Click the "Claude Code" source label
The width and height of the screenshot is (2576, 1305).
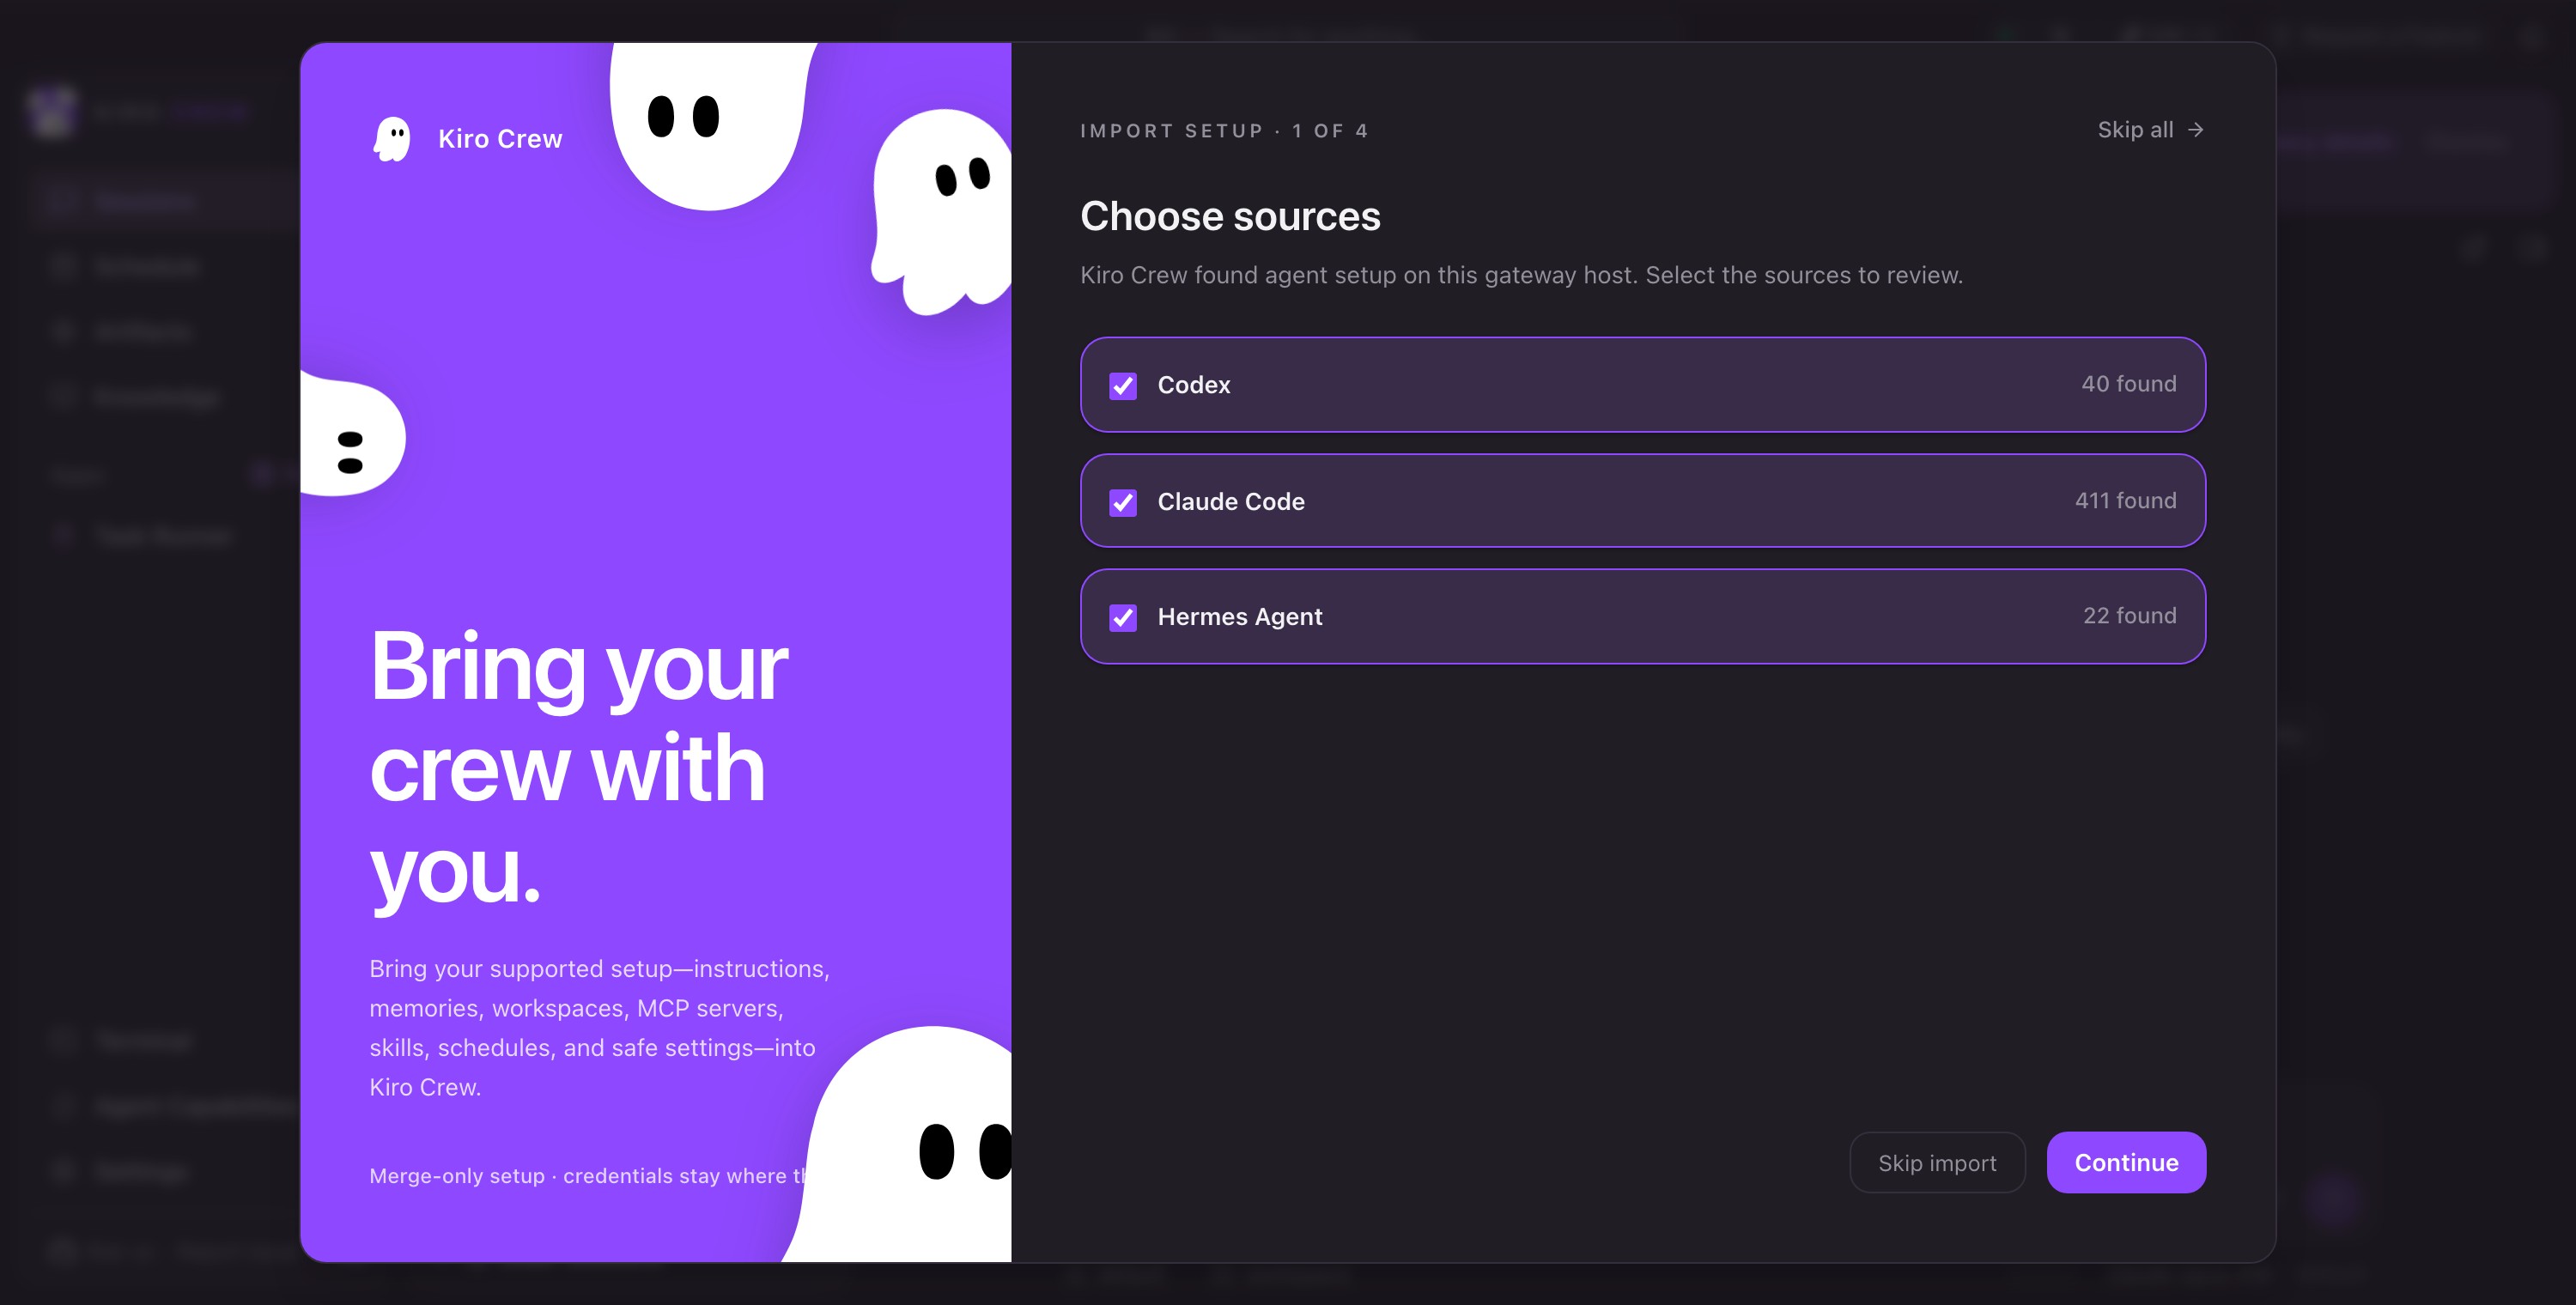pyautogui.click(x=1231, y=502)
